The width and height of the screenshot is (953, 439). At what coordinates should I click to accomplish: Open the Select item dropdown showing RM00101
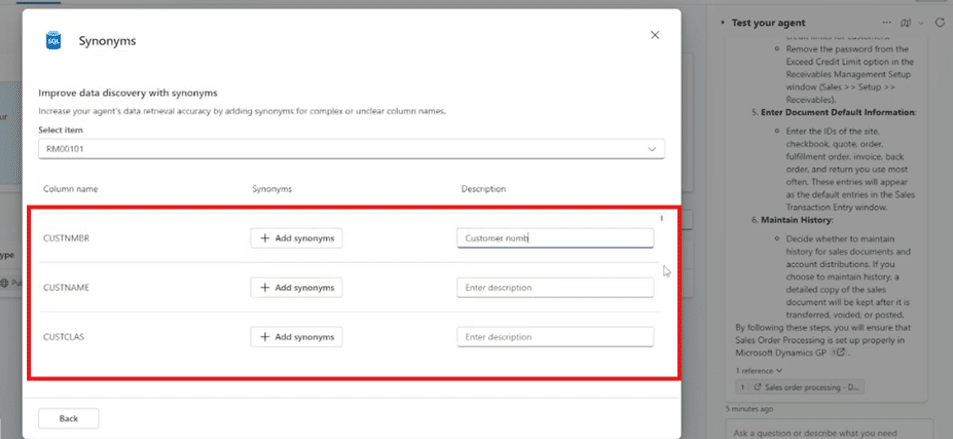click(x=351, y=149)
